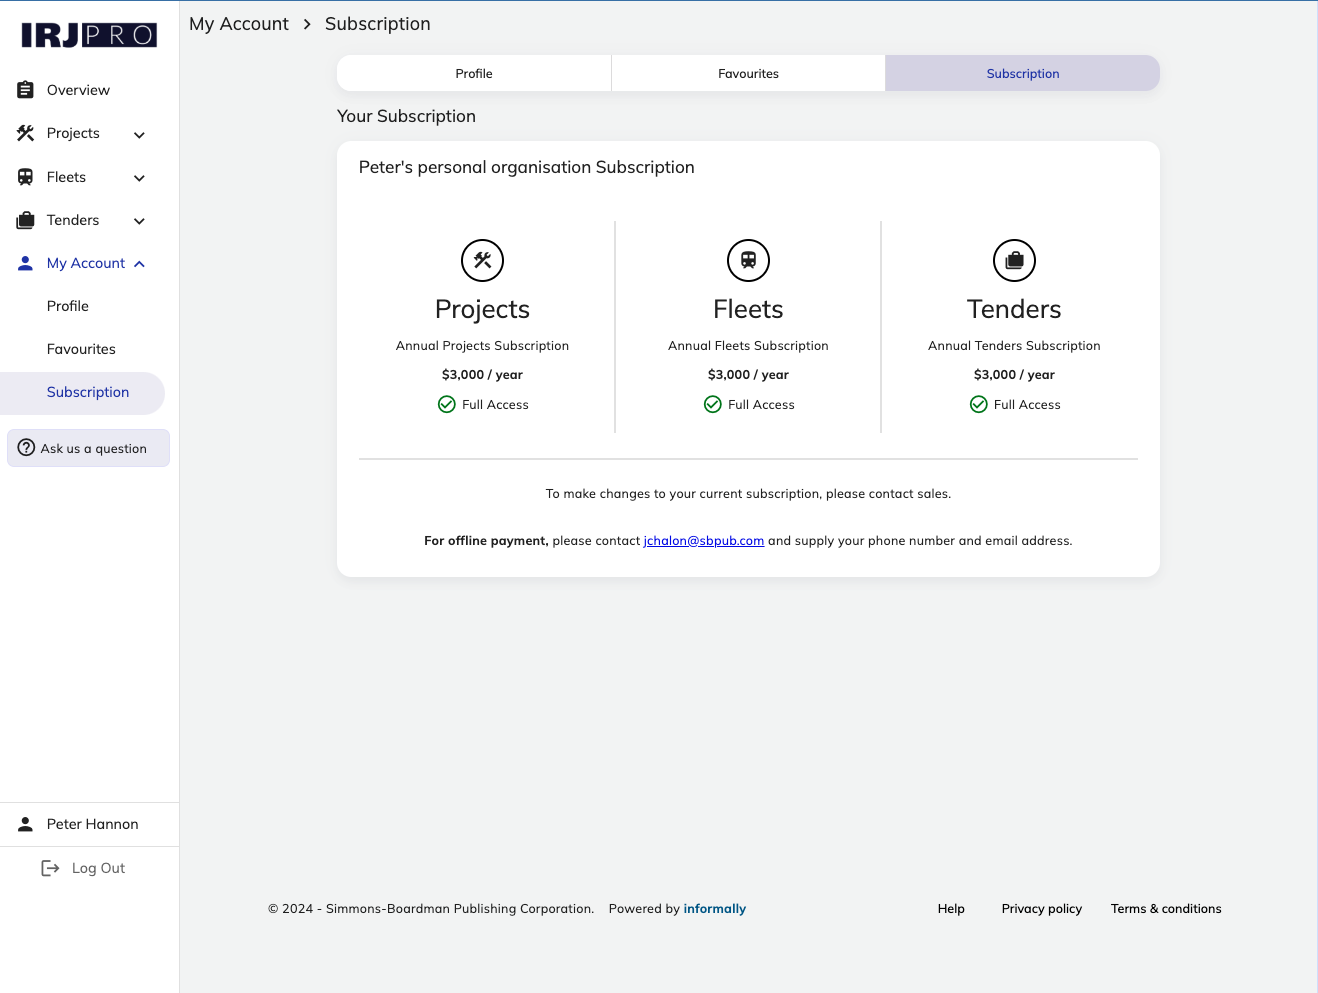This screenshot has width=1318, height=993.
Task: Click the Fleets train icon in sidebar
Action: tap(26, 177)
